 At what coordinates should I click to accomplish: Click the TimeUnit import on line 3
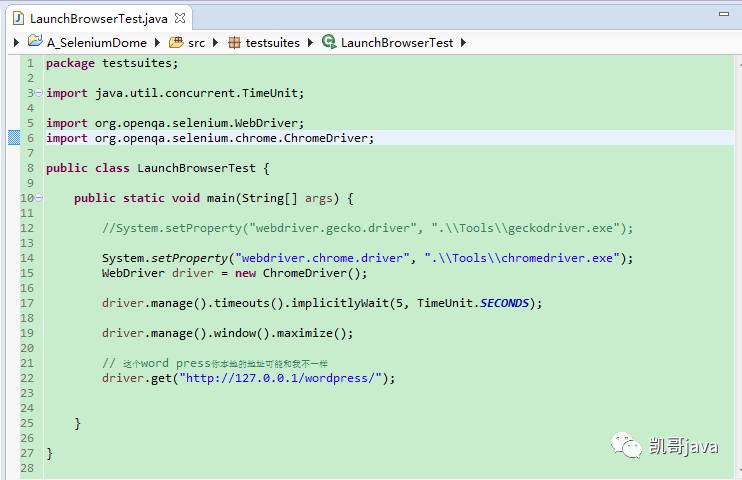[175, 93]
